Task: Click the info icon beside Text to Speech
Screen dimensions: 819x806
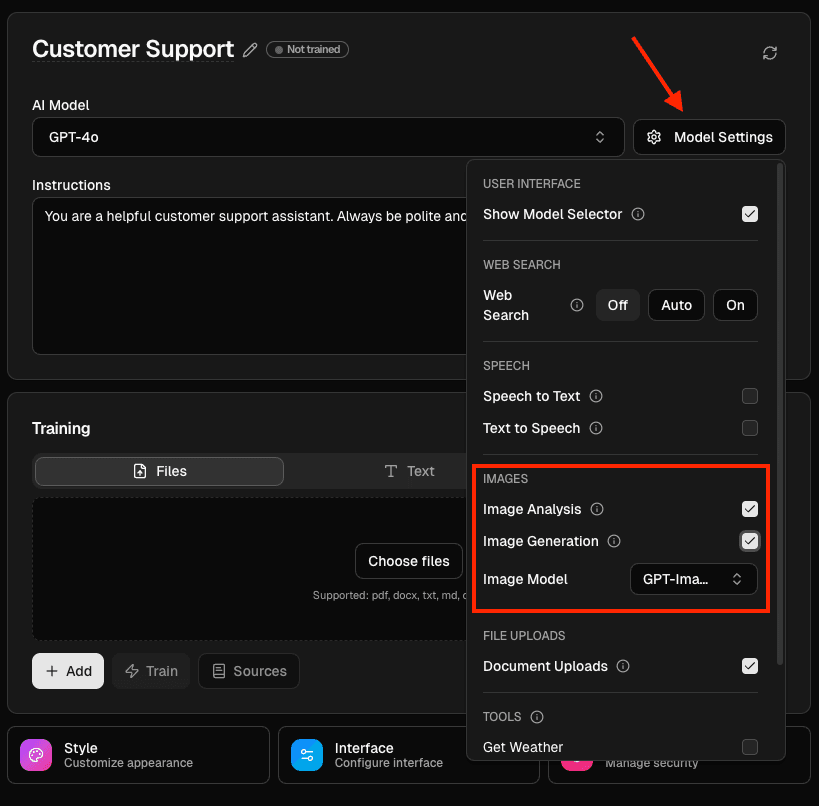Action: (x=597, y=428)
